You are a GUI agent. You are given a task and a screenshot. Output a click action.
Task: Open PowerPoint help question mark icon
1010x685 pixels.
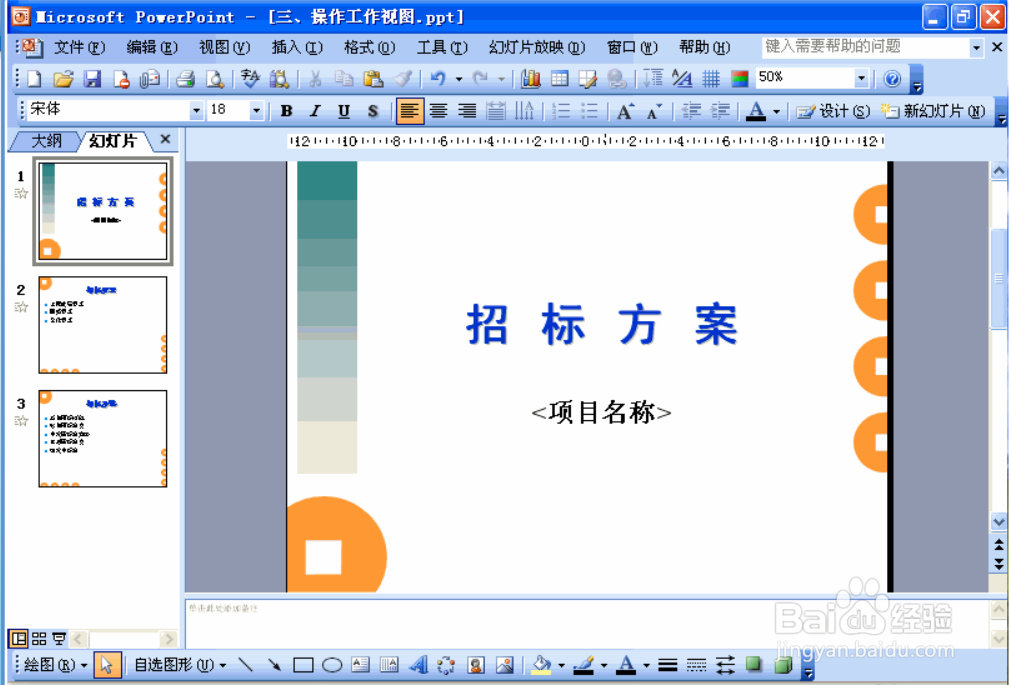(892, 79)
